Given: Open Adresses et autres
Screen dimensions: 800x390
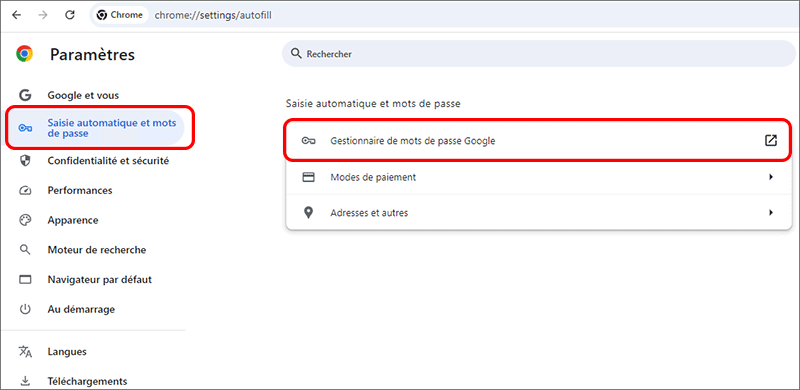Looking at the screenshot, I should coord(538,213).
